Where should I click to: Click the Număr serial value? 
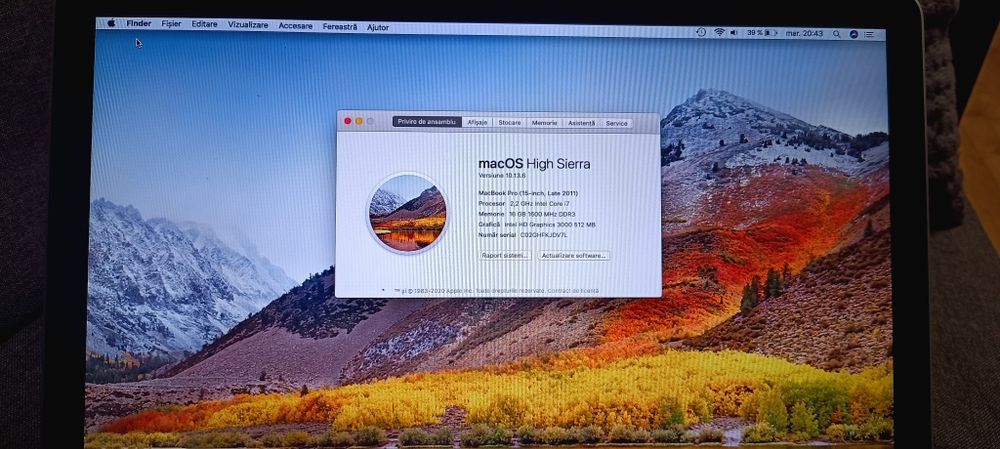click(x=544, y=235)
